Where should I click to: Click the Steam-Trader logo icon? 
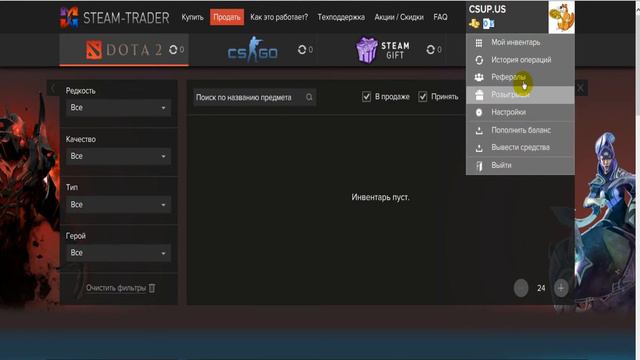click(69, 17)
